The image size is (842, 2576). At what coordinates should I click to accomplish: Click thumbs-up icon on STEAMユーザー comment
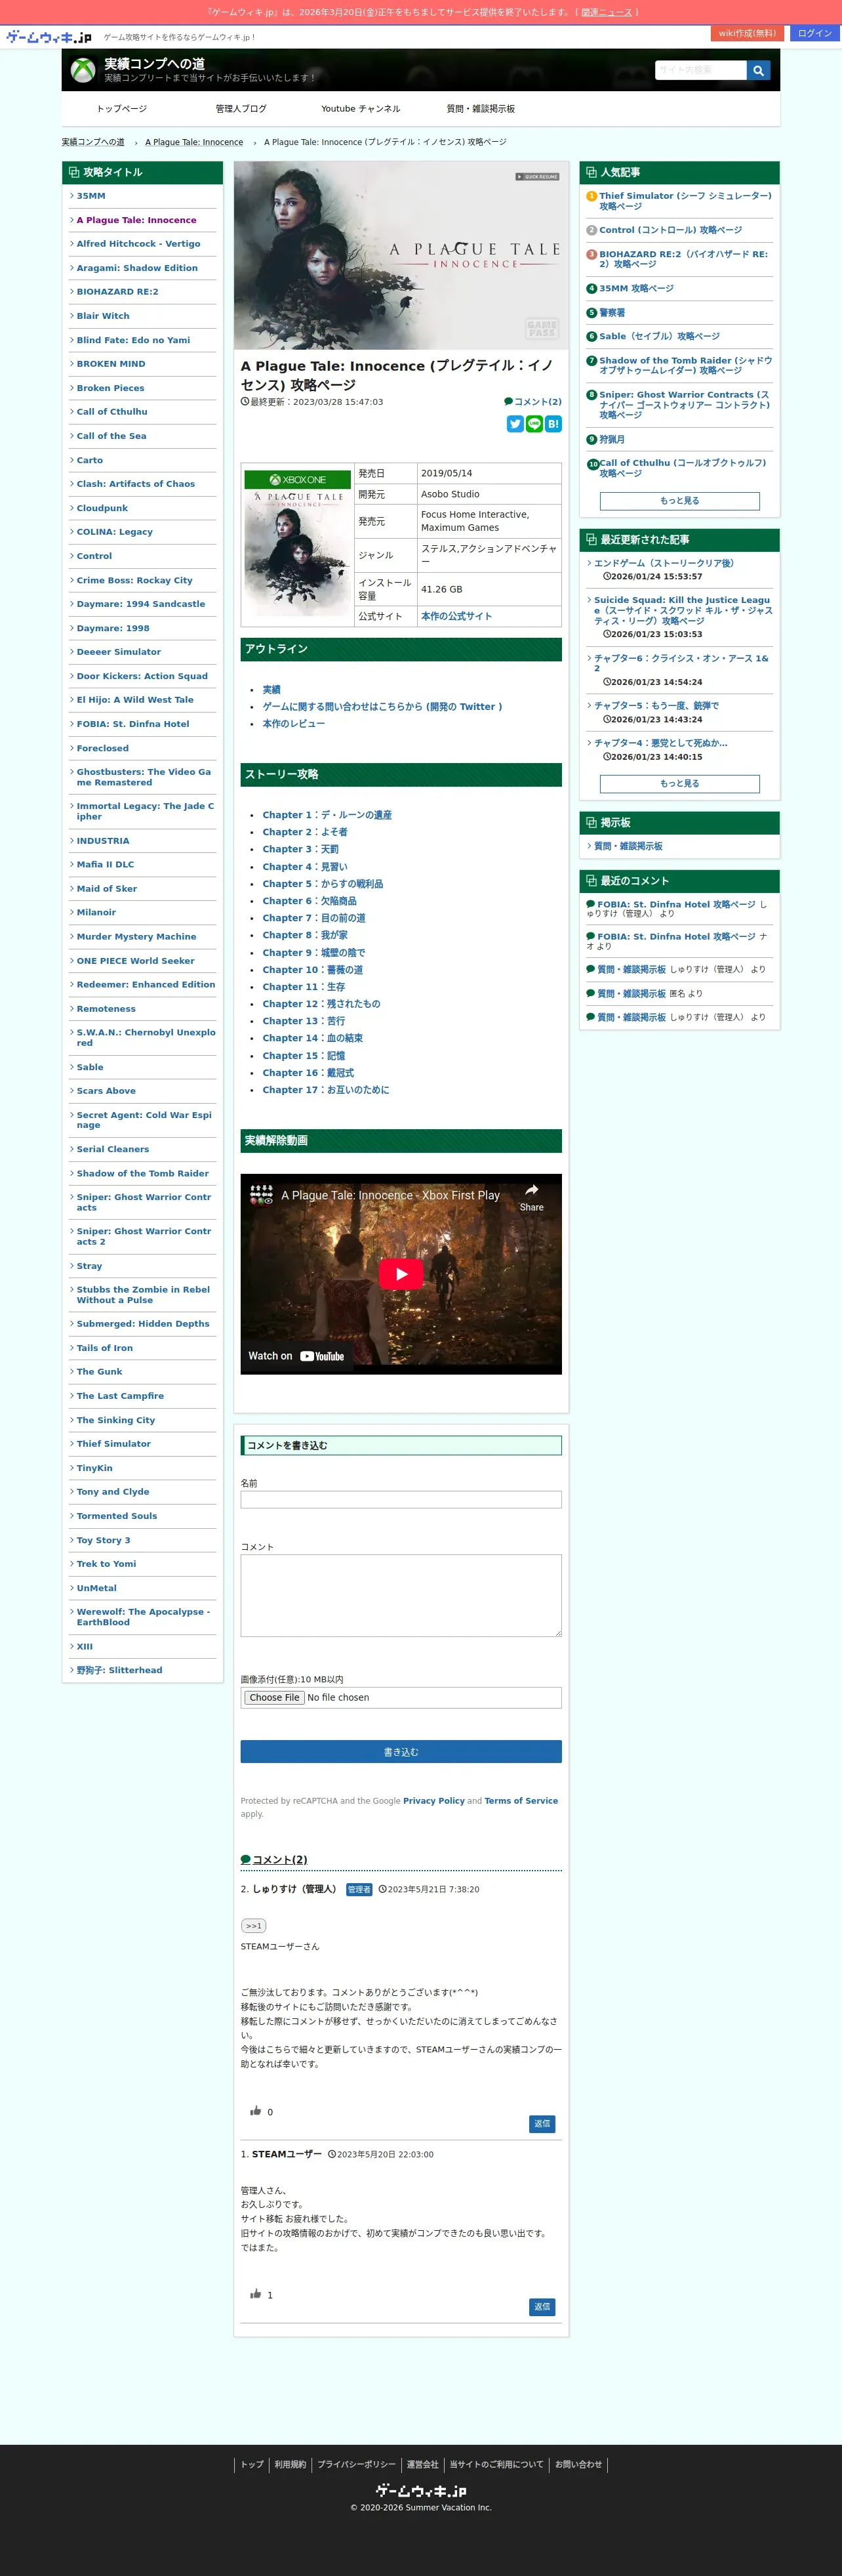tap(255, 2293)
